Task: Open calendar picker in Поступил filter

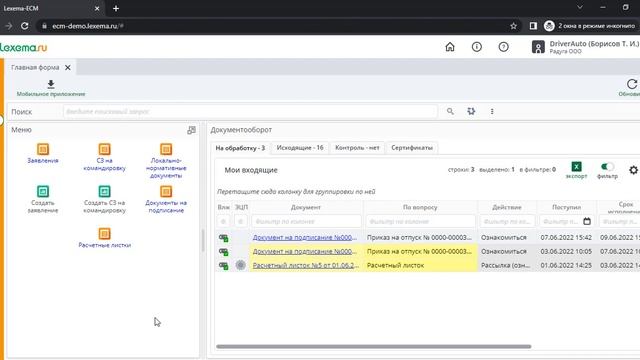Action: [x=587, y=221]
